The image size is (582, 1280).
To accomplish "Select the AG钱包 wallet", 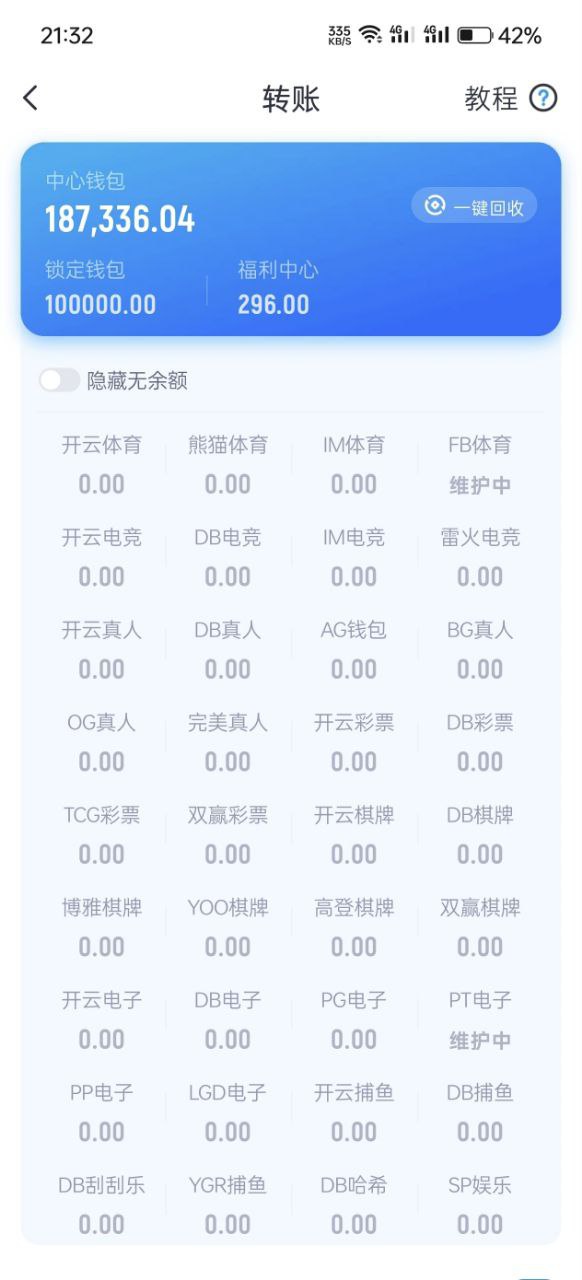I will pyautogui.click(x=354, y=650).
